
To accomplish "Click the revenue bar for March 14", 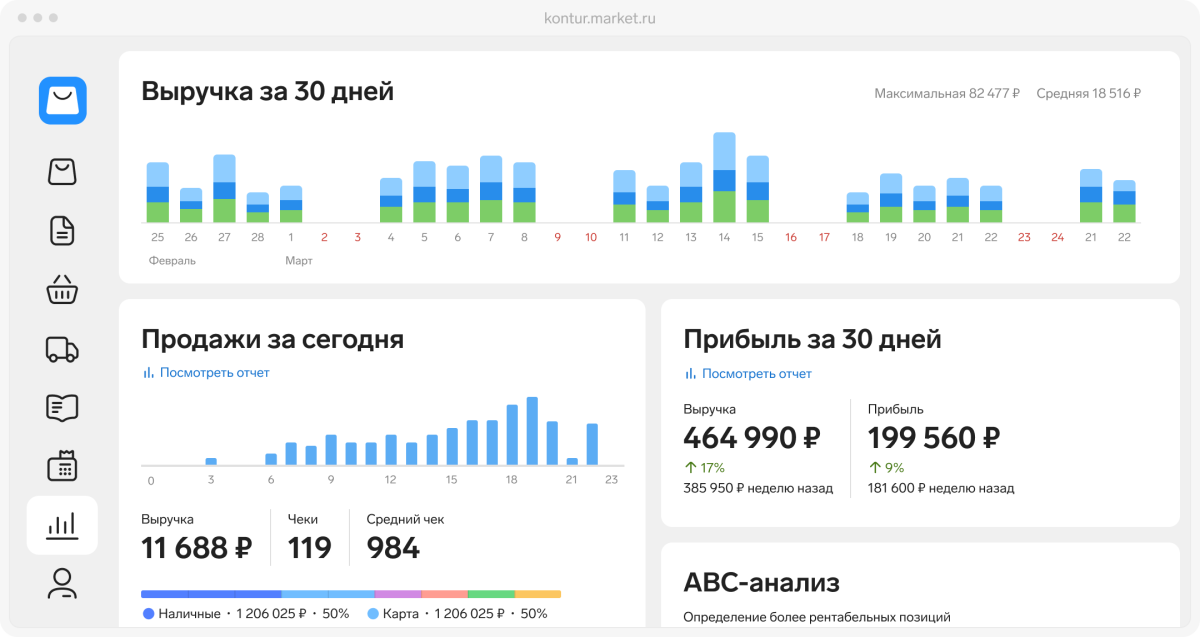I will tap(724, 178).
